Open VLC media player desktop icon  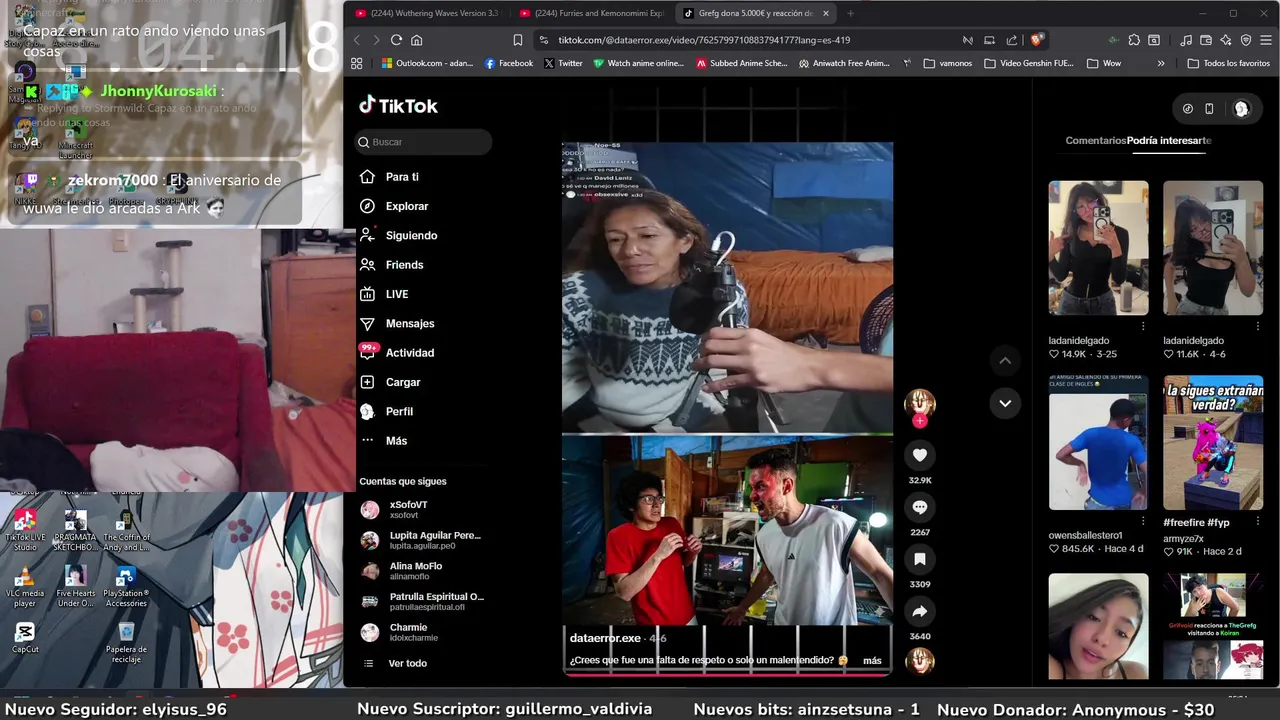(25, 586)
